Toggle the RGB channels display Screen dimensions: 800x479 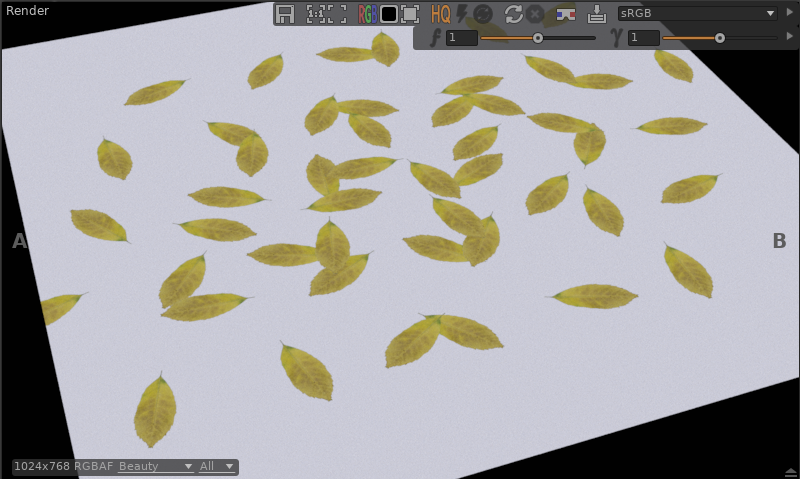point(367,14)
